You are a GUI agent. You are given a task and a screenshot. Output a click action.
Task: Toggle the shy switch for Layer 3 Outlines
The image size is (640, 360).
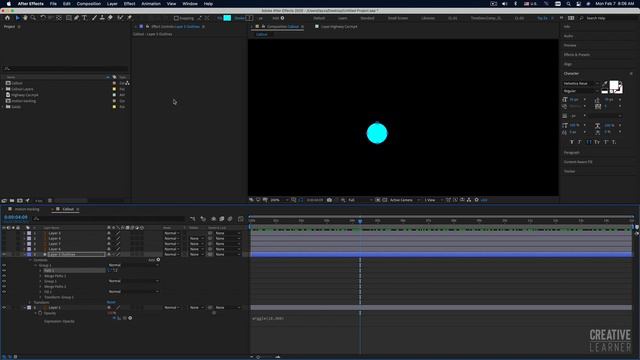click(x=109, y=254)
